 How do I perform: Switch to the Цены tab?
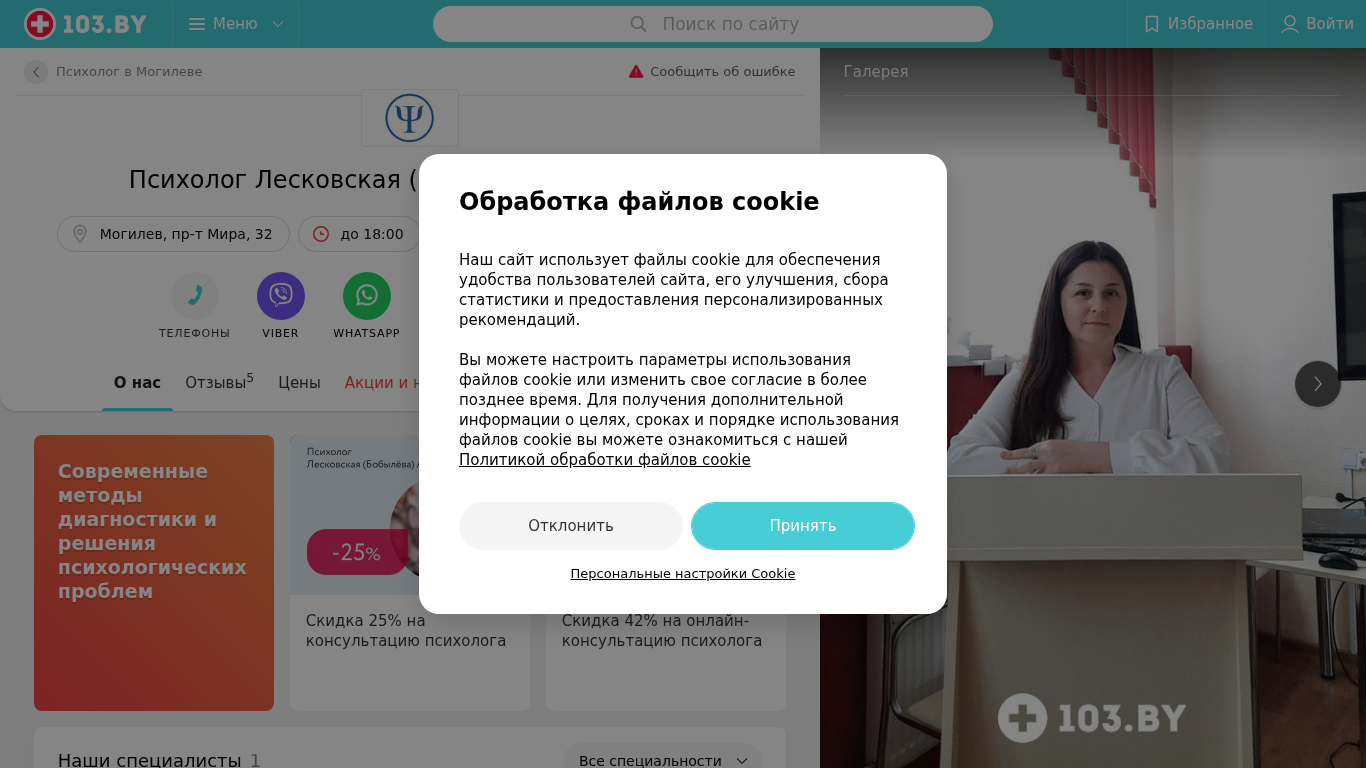coord(299,382)
